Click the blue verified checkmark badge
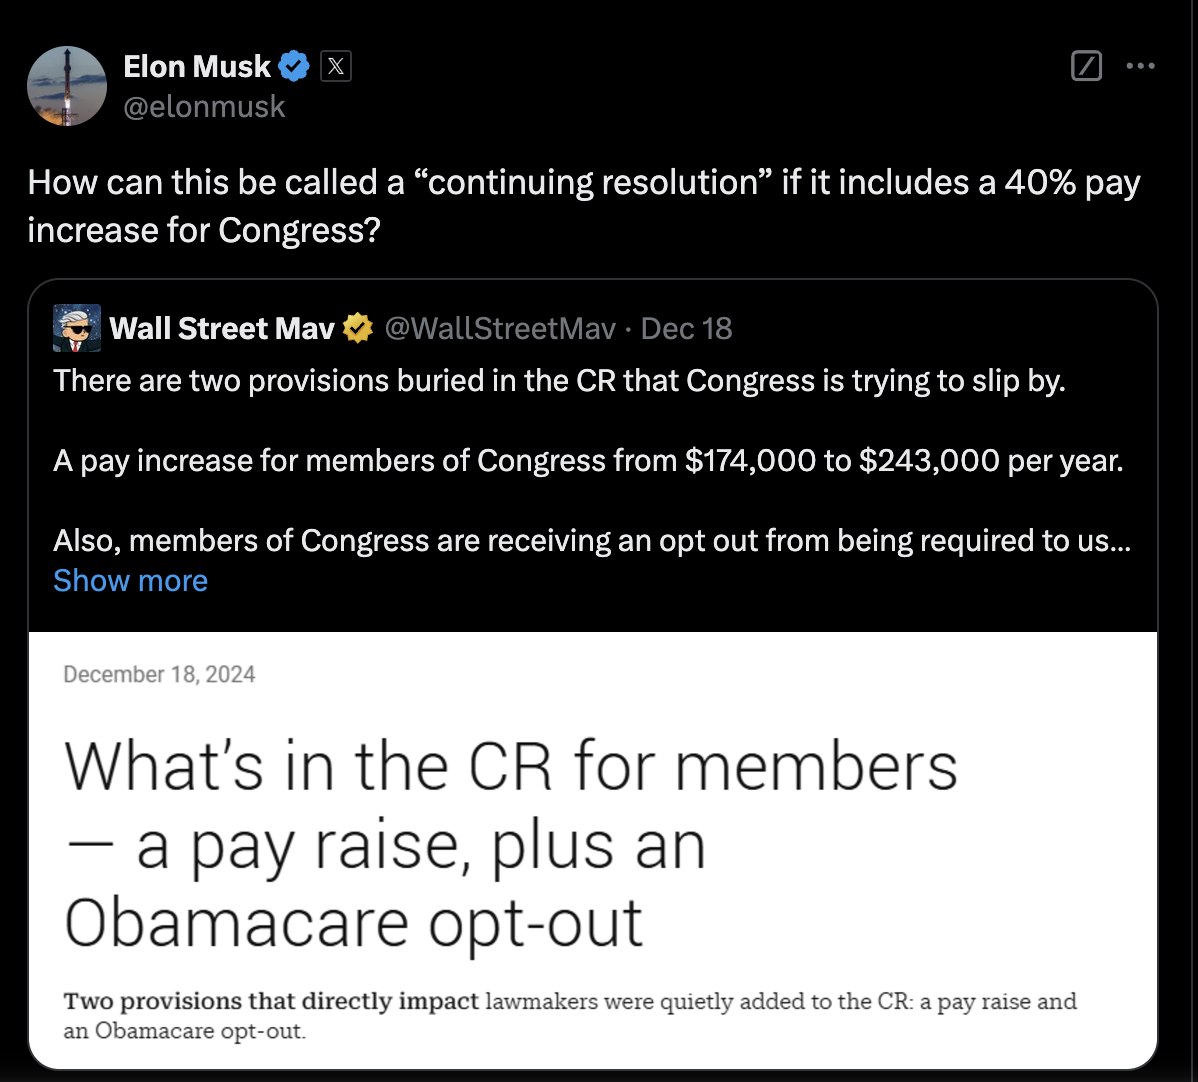This screenshot has width=1198, height=1082. pos(293,66)
